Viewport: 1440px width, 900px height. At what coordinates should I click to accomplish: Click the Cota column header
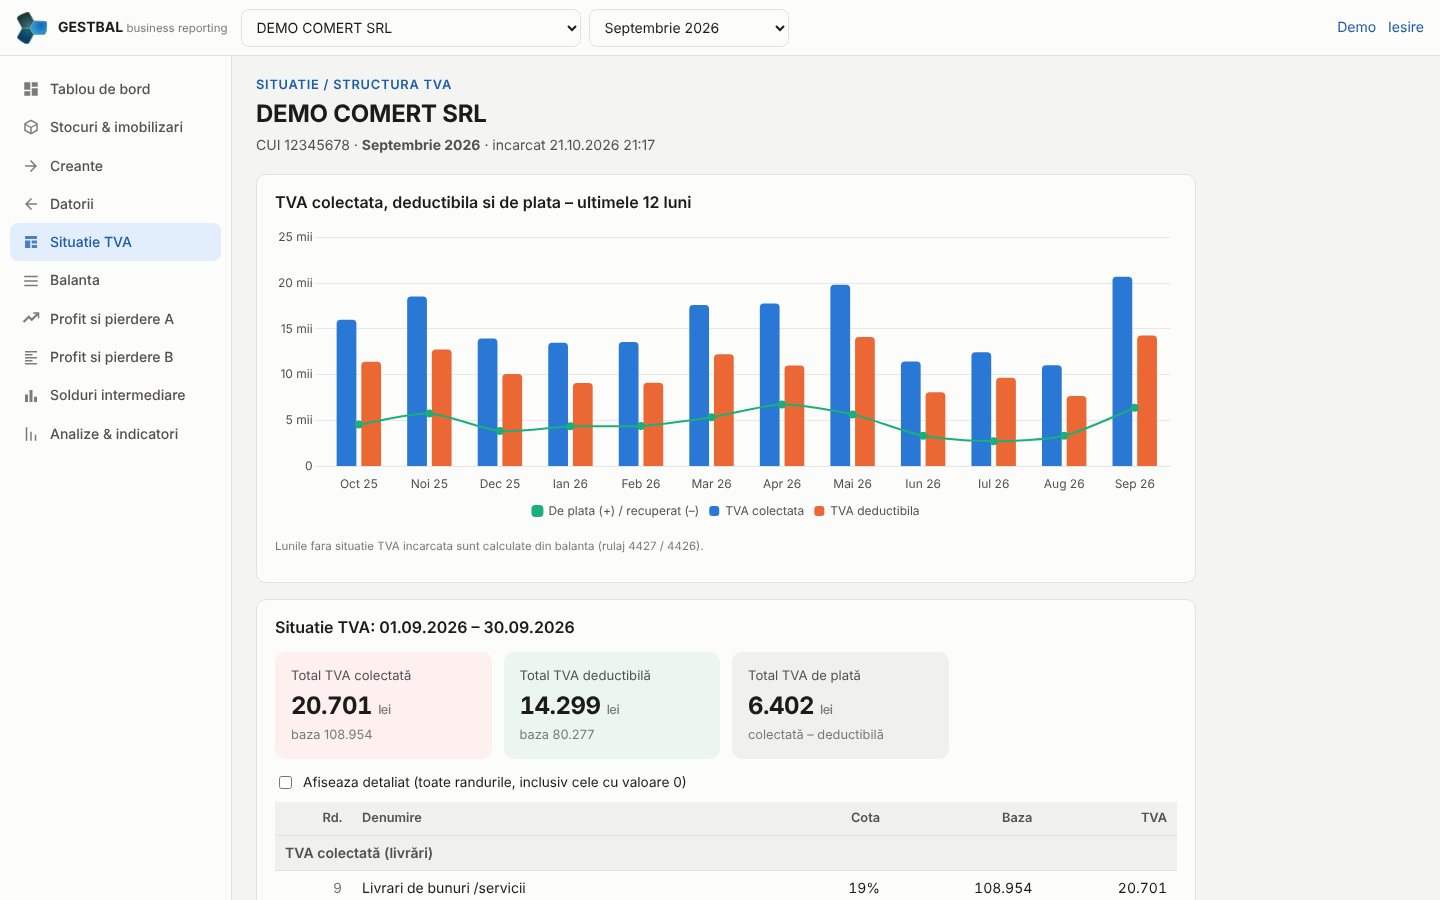[865, 818]
